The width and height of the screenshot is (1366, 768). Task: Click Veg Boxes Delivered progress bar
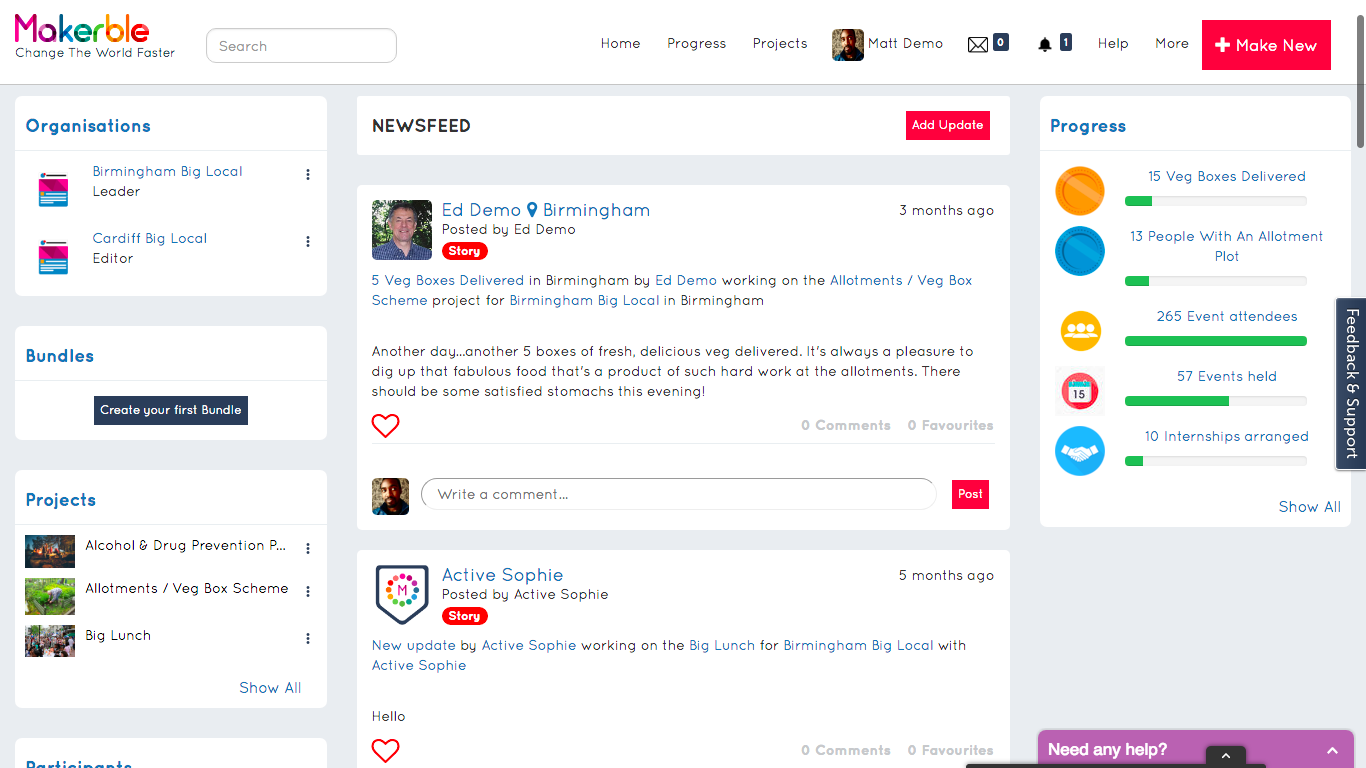click(1216, 201)
